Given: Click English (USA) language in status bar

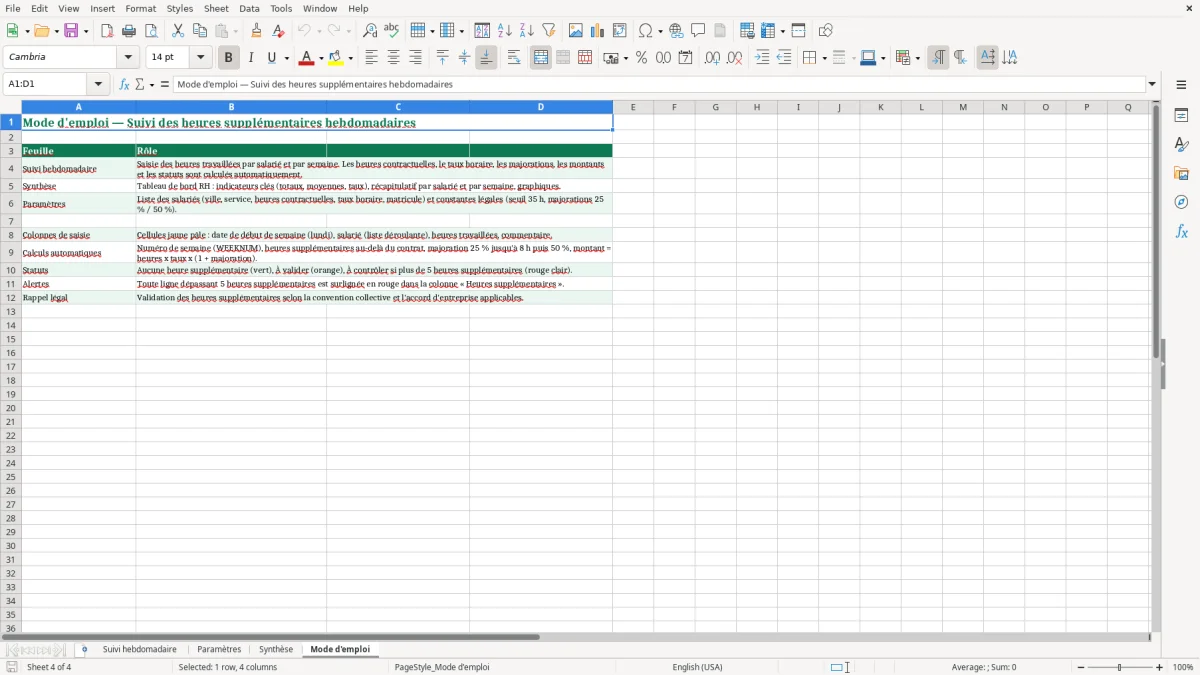Looking at the screenshot, I should tap(697, 667).
